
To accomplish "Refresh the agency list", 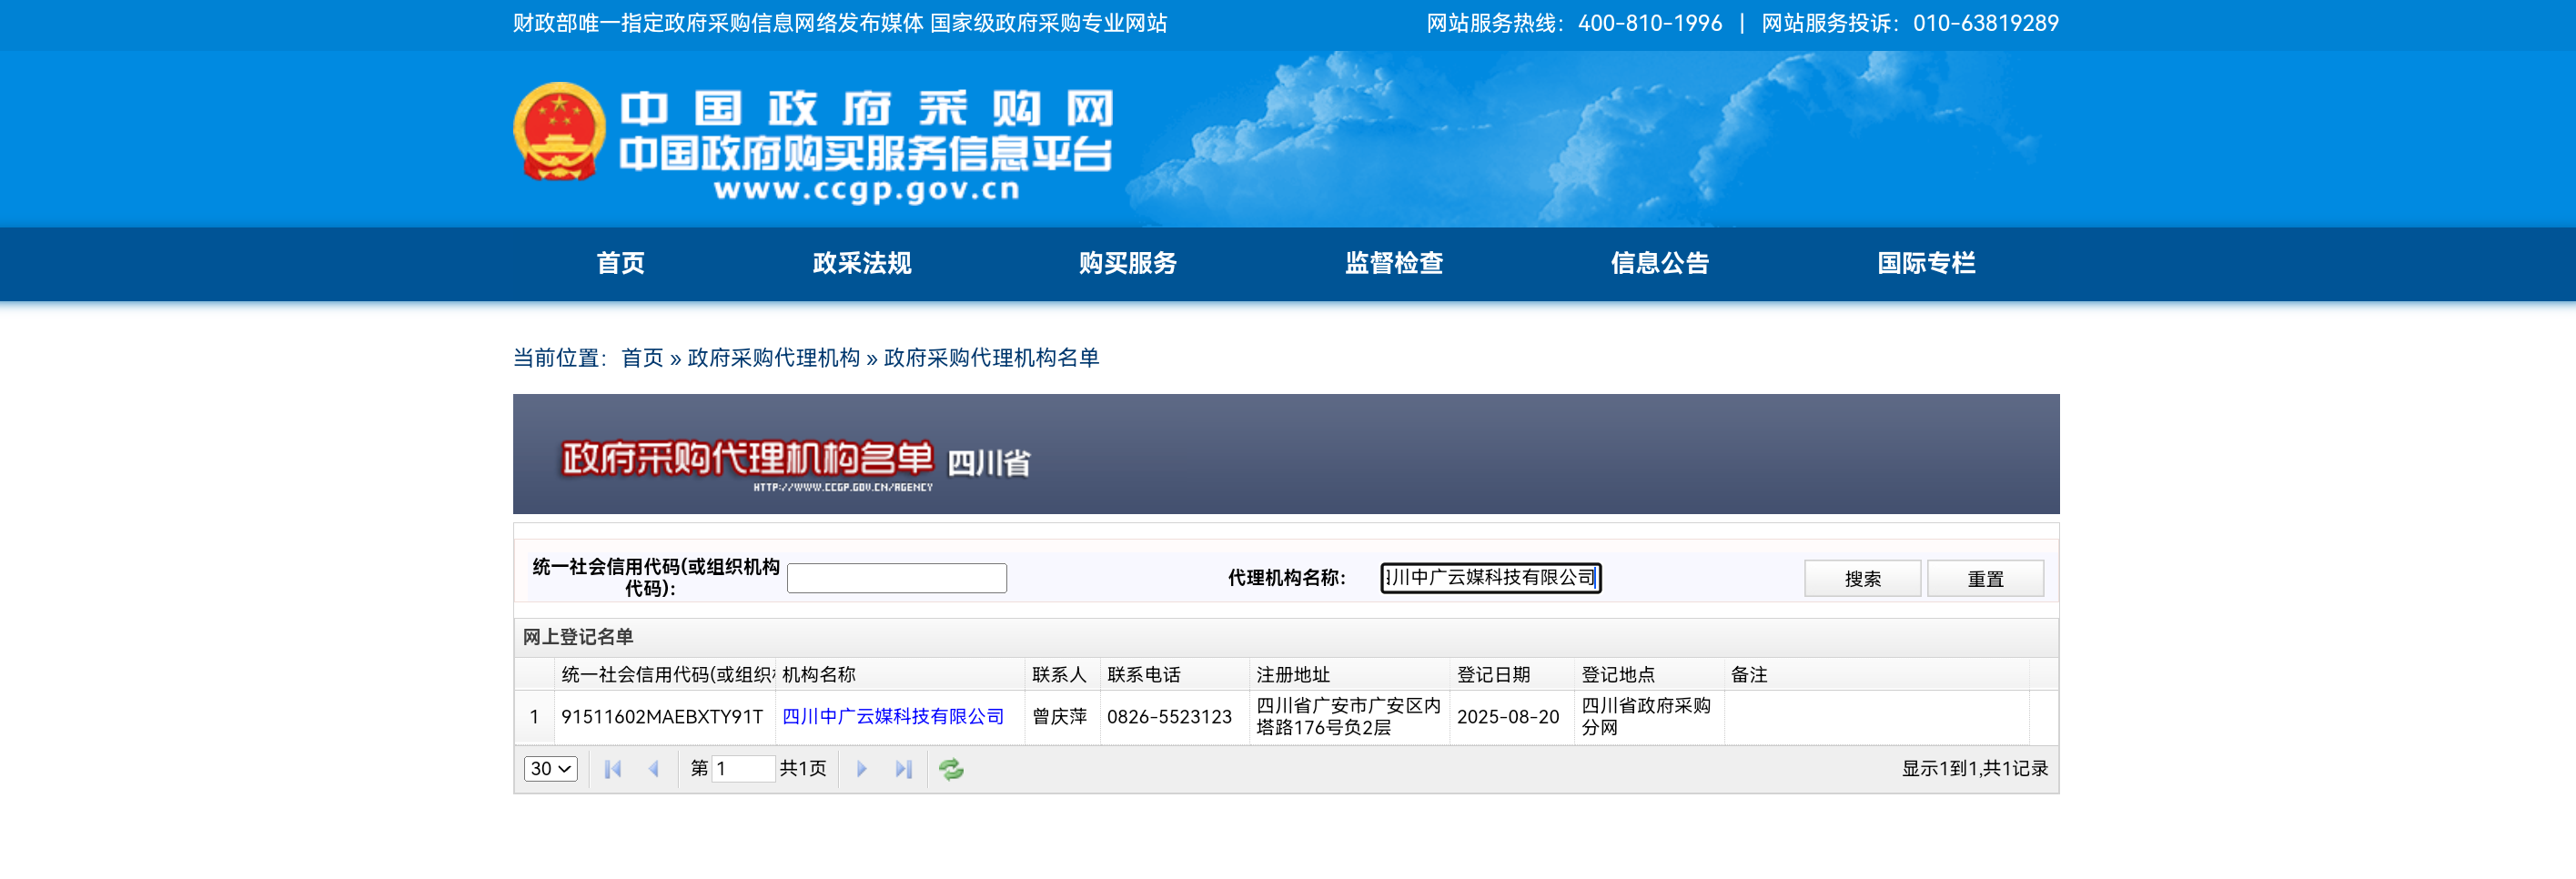I will 951,768.
